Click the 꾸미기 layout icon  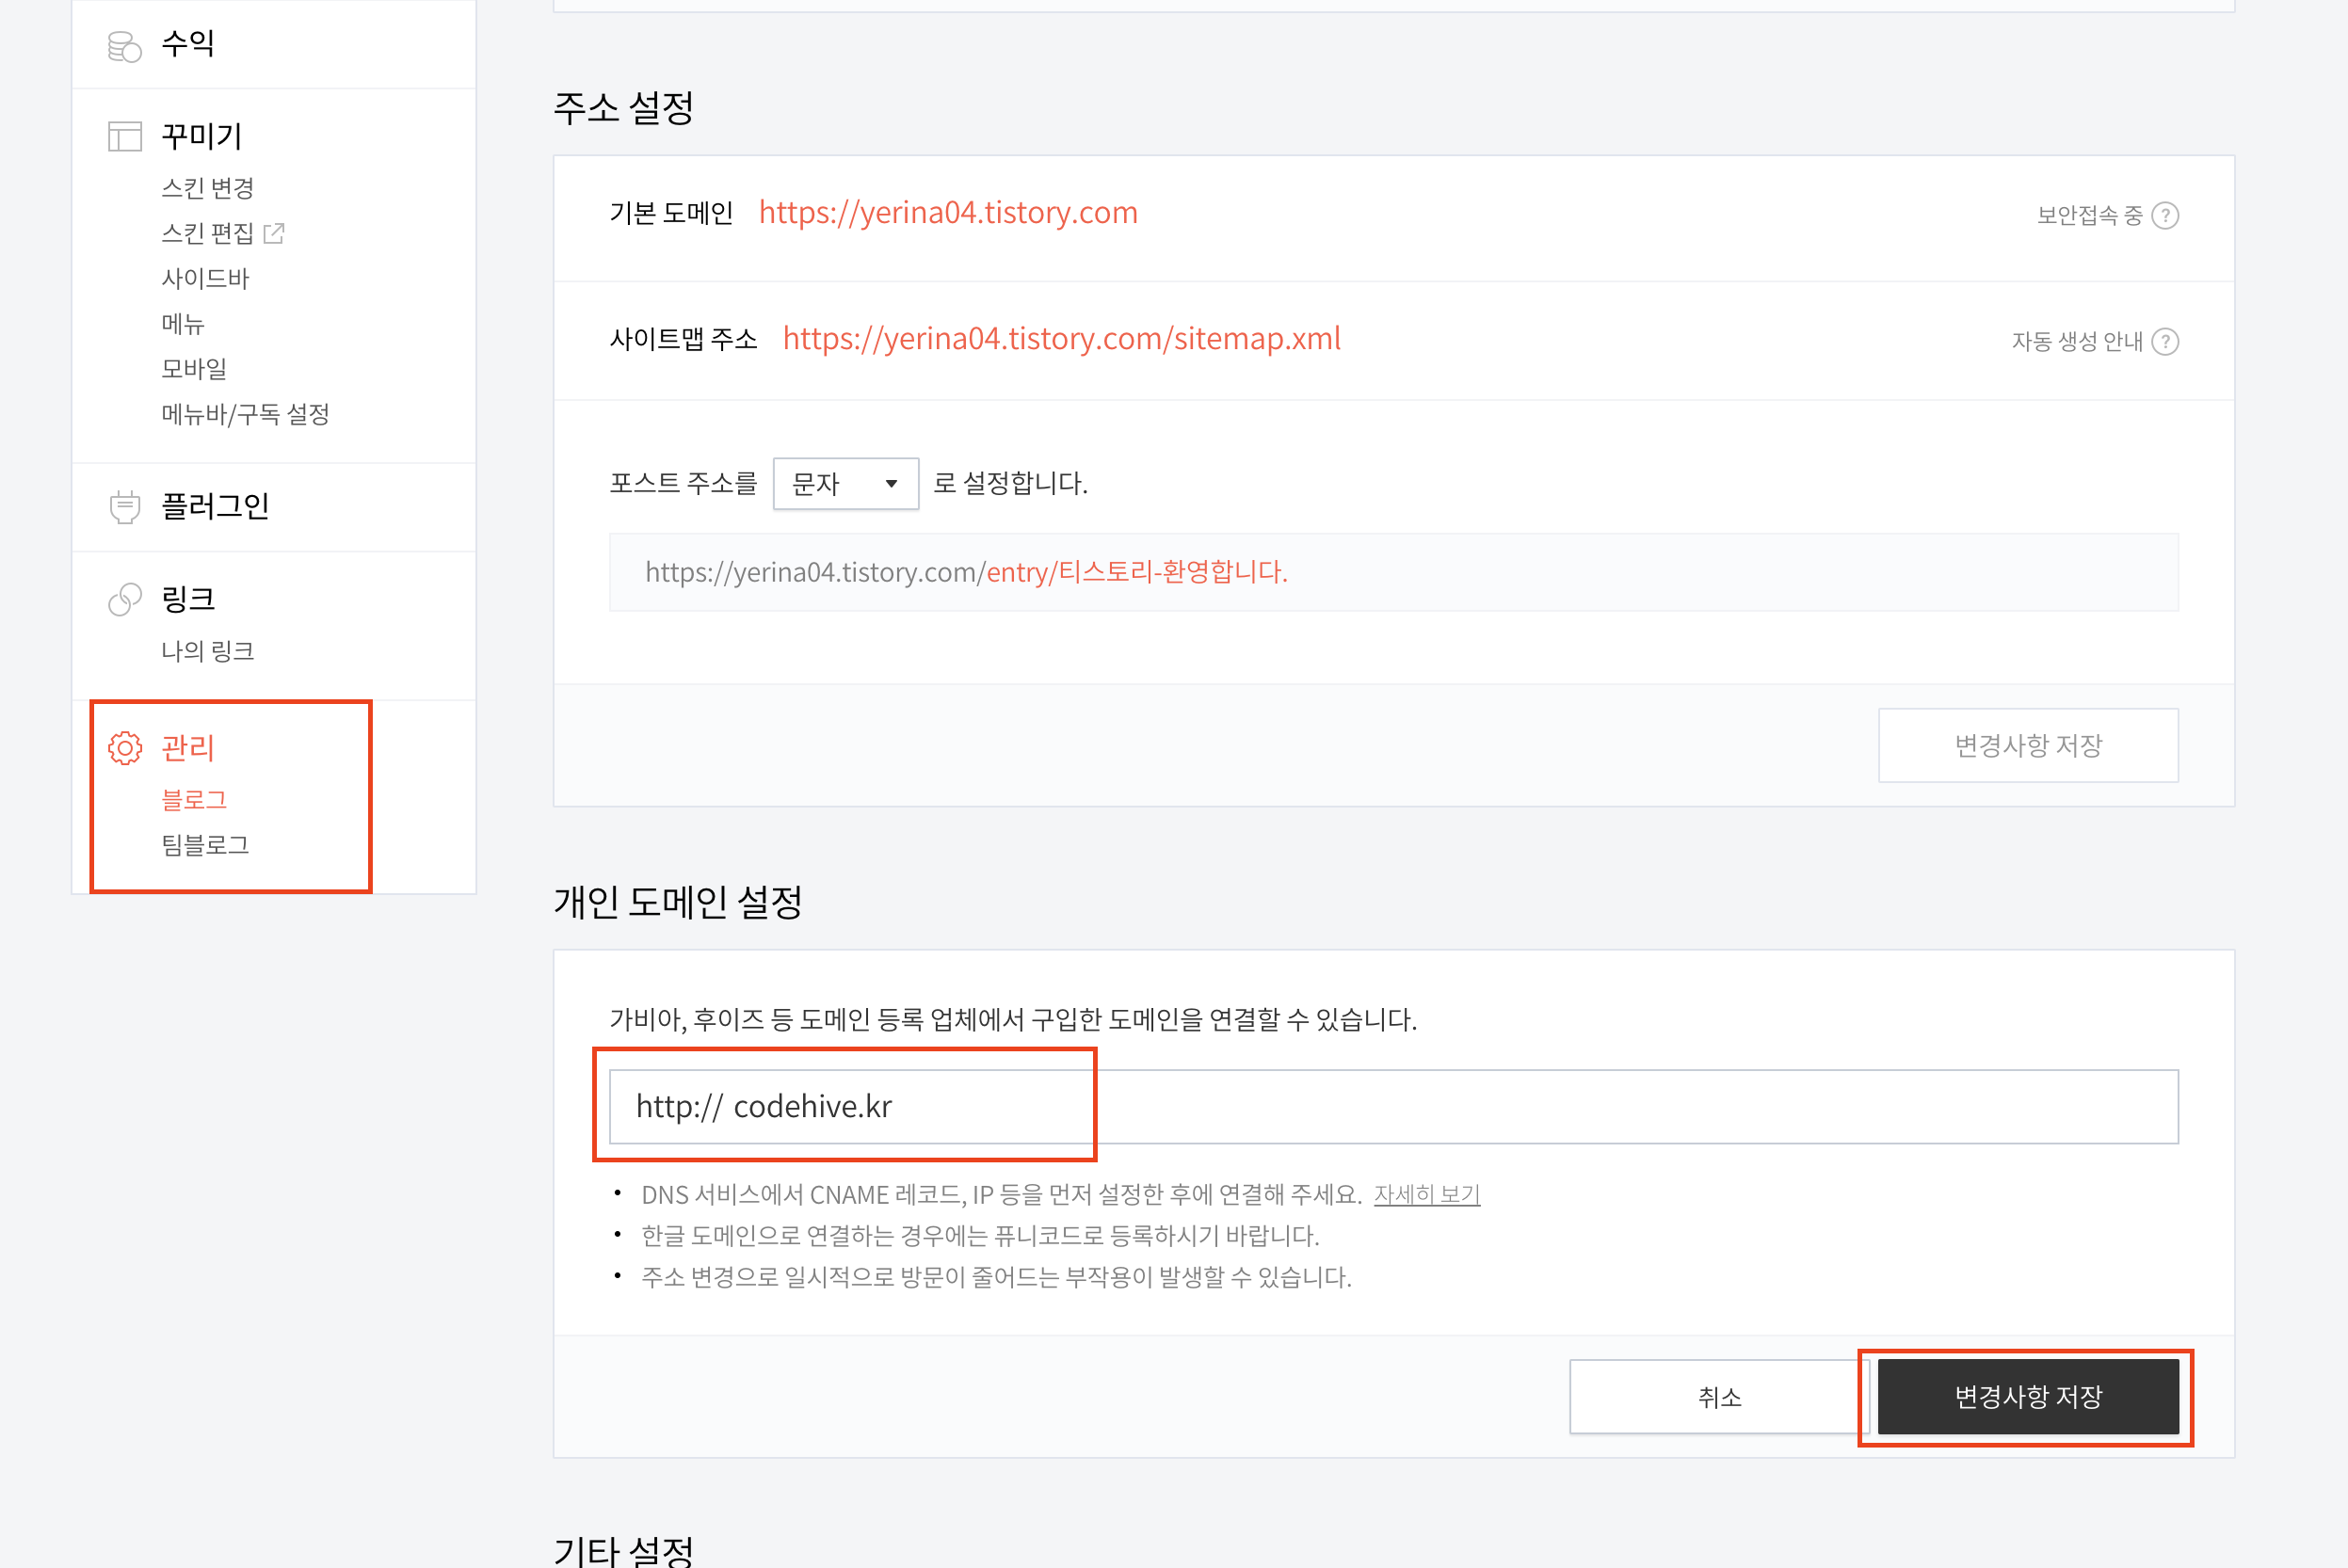(124, 136)
